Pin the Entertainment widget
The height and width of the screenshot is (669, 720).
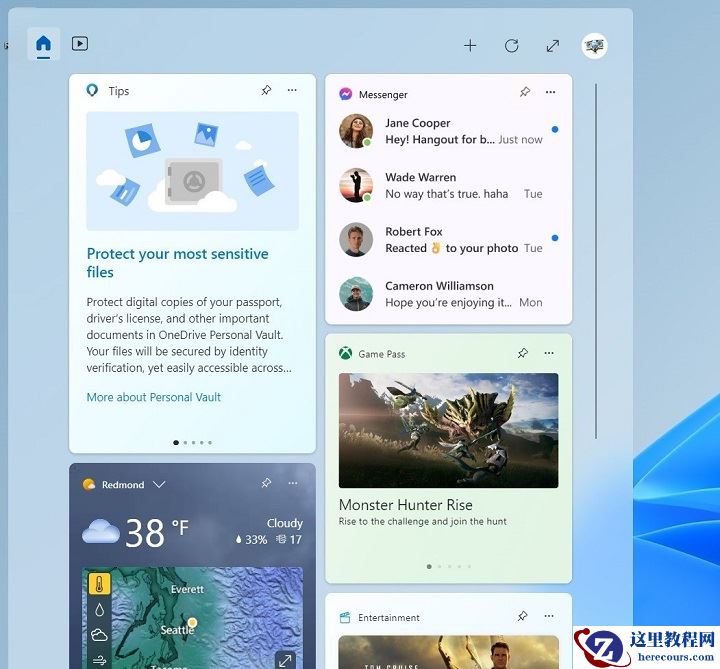point(523,616)
